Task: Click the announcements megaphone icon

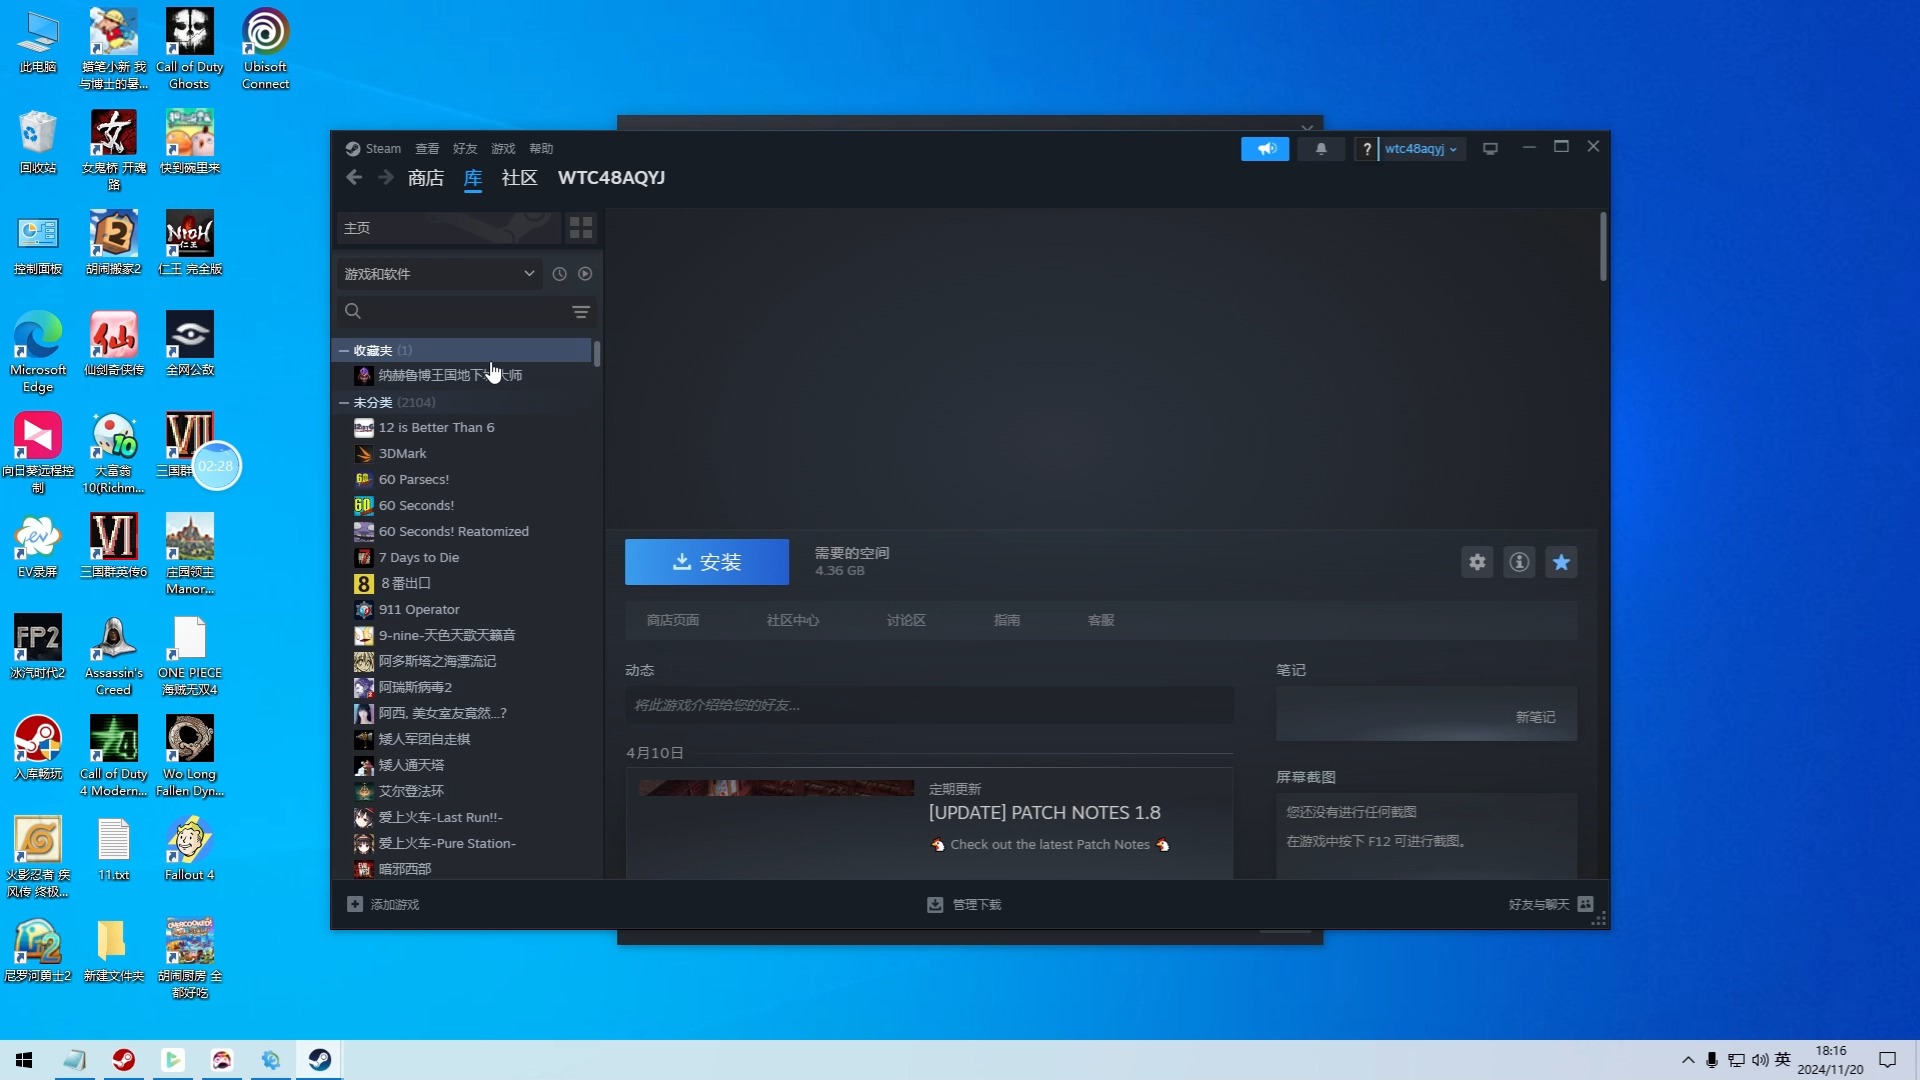Action: click(x=1265, y=148)
